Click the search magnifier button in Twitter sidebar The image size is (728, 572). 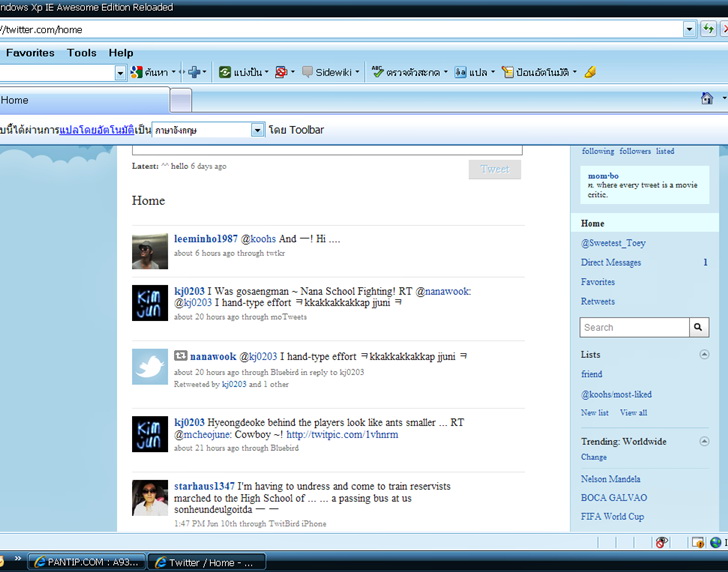[698, 327]
